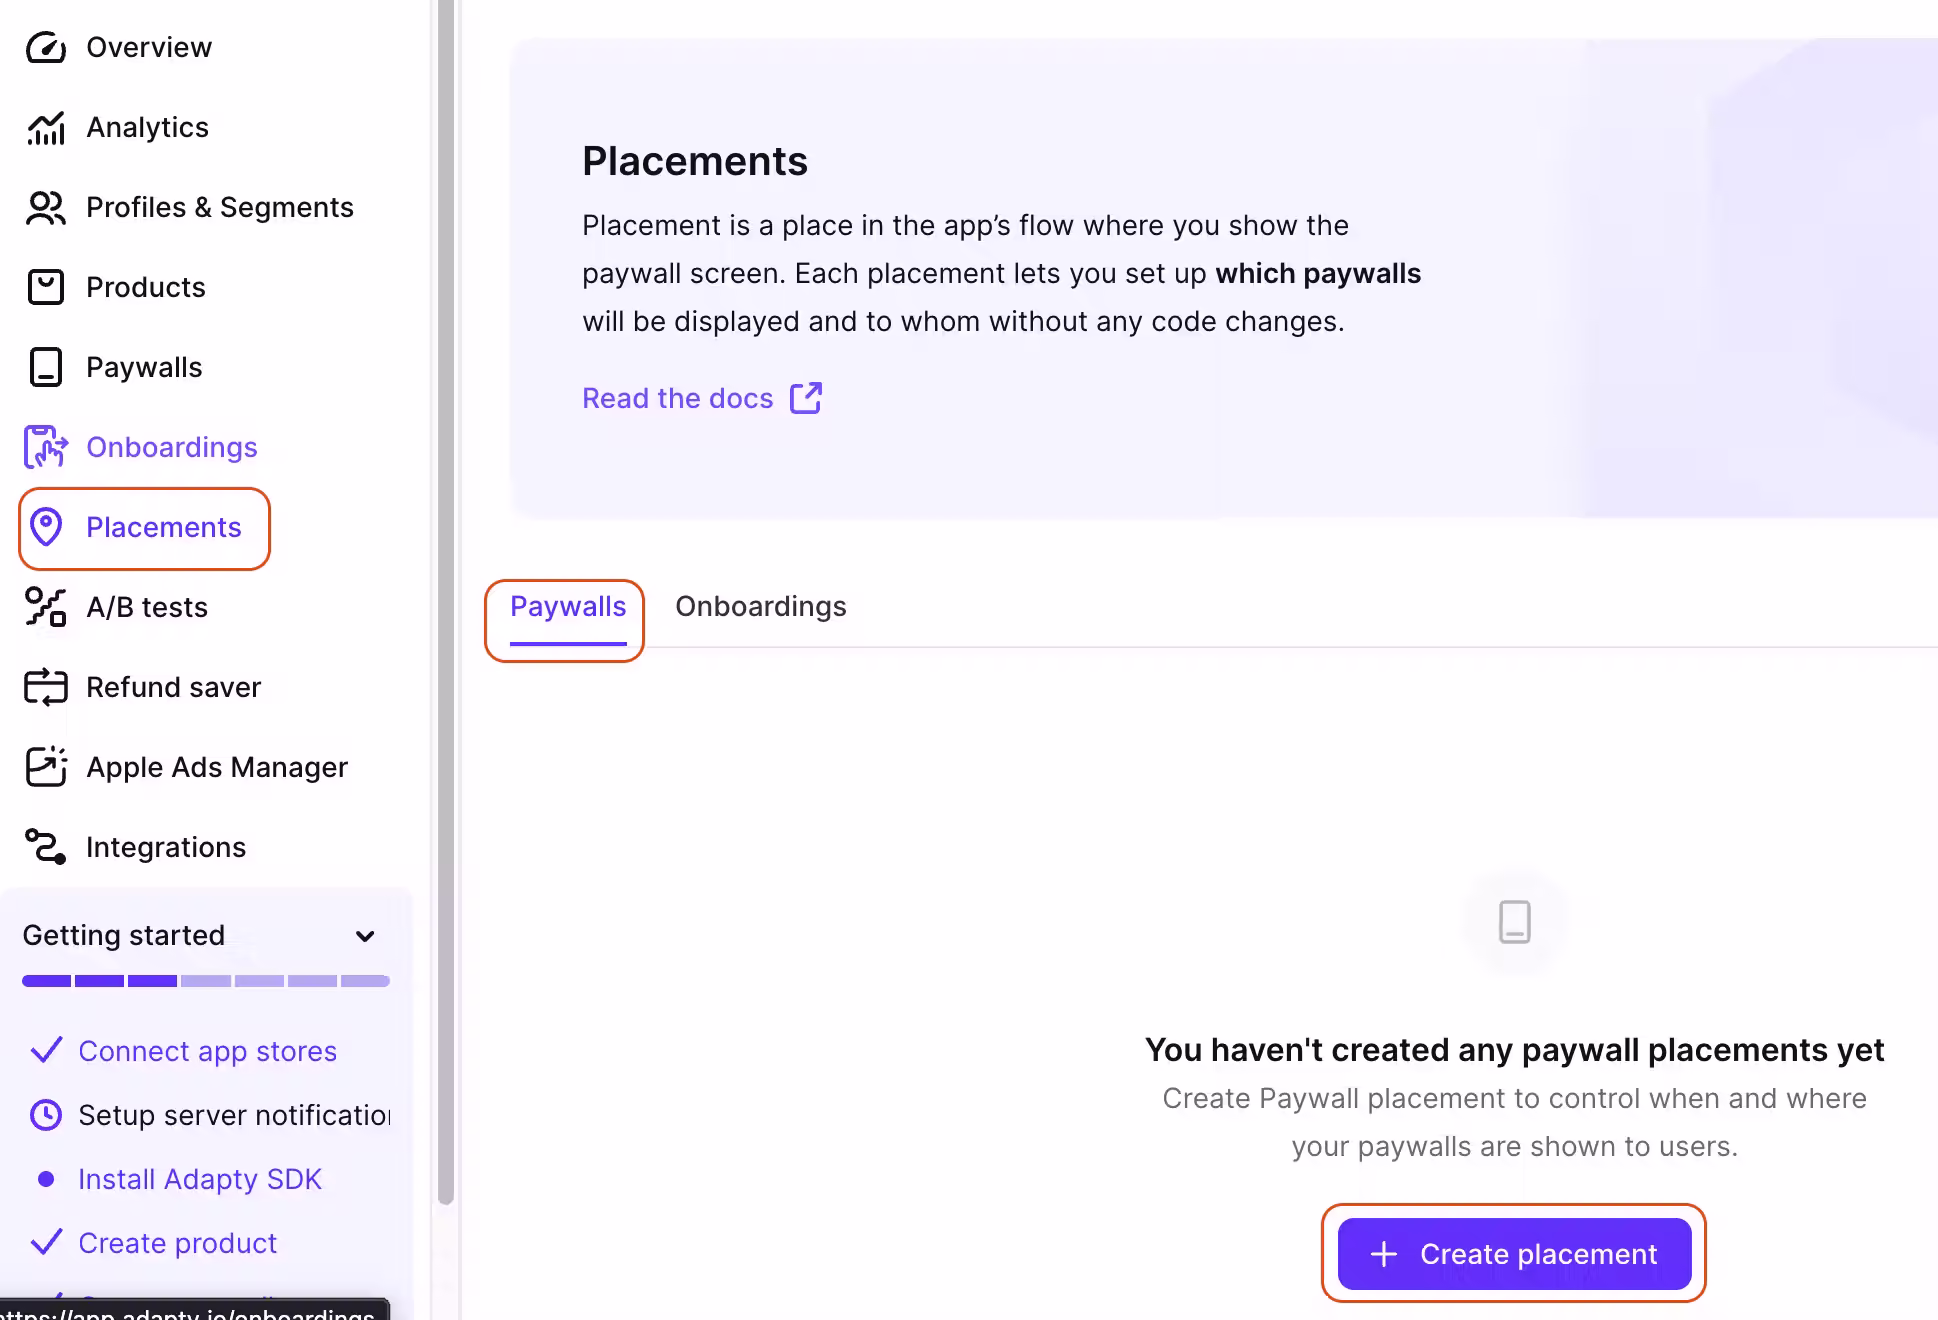Select the Placements map pin icon
The image size is (1938, 1320).
pos(45,527)
